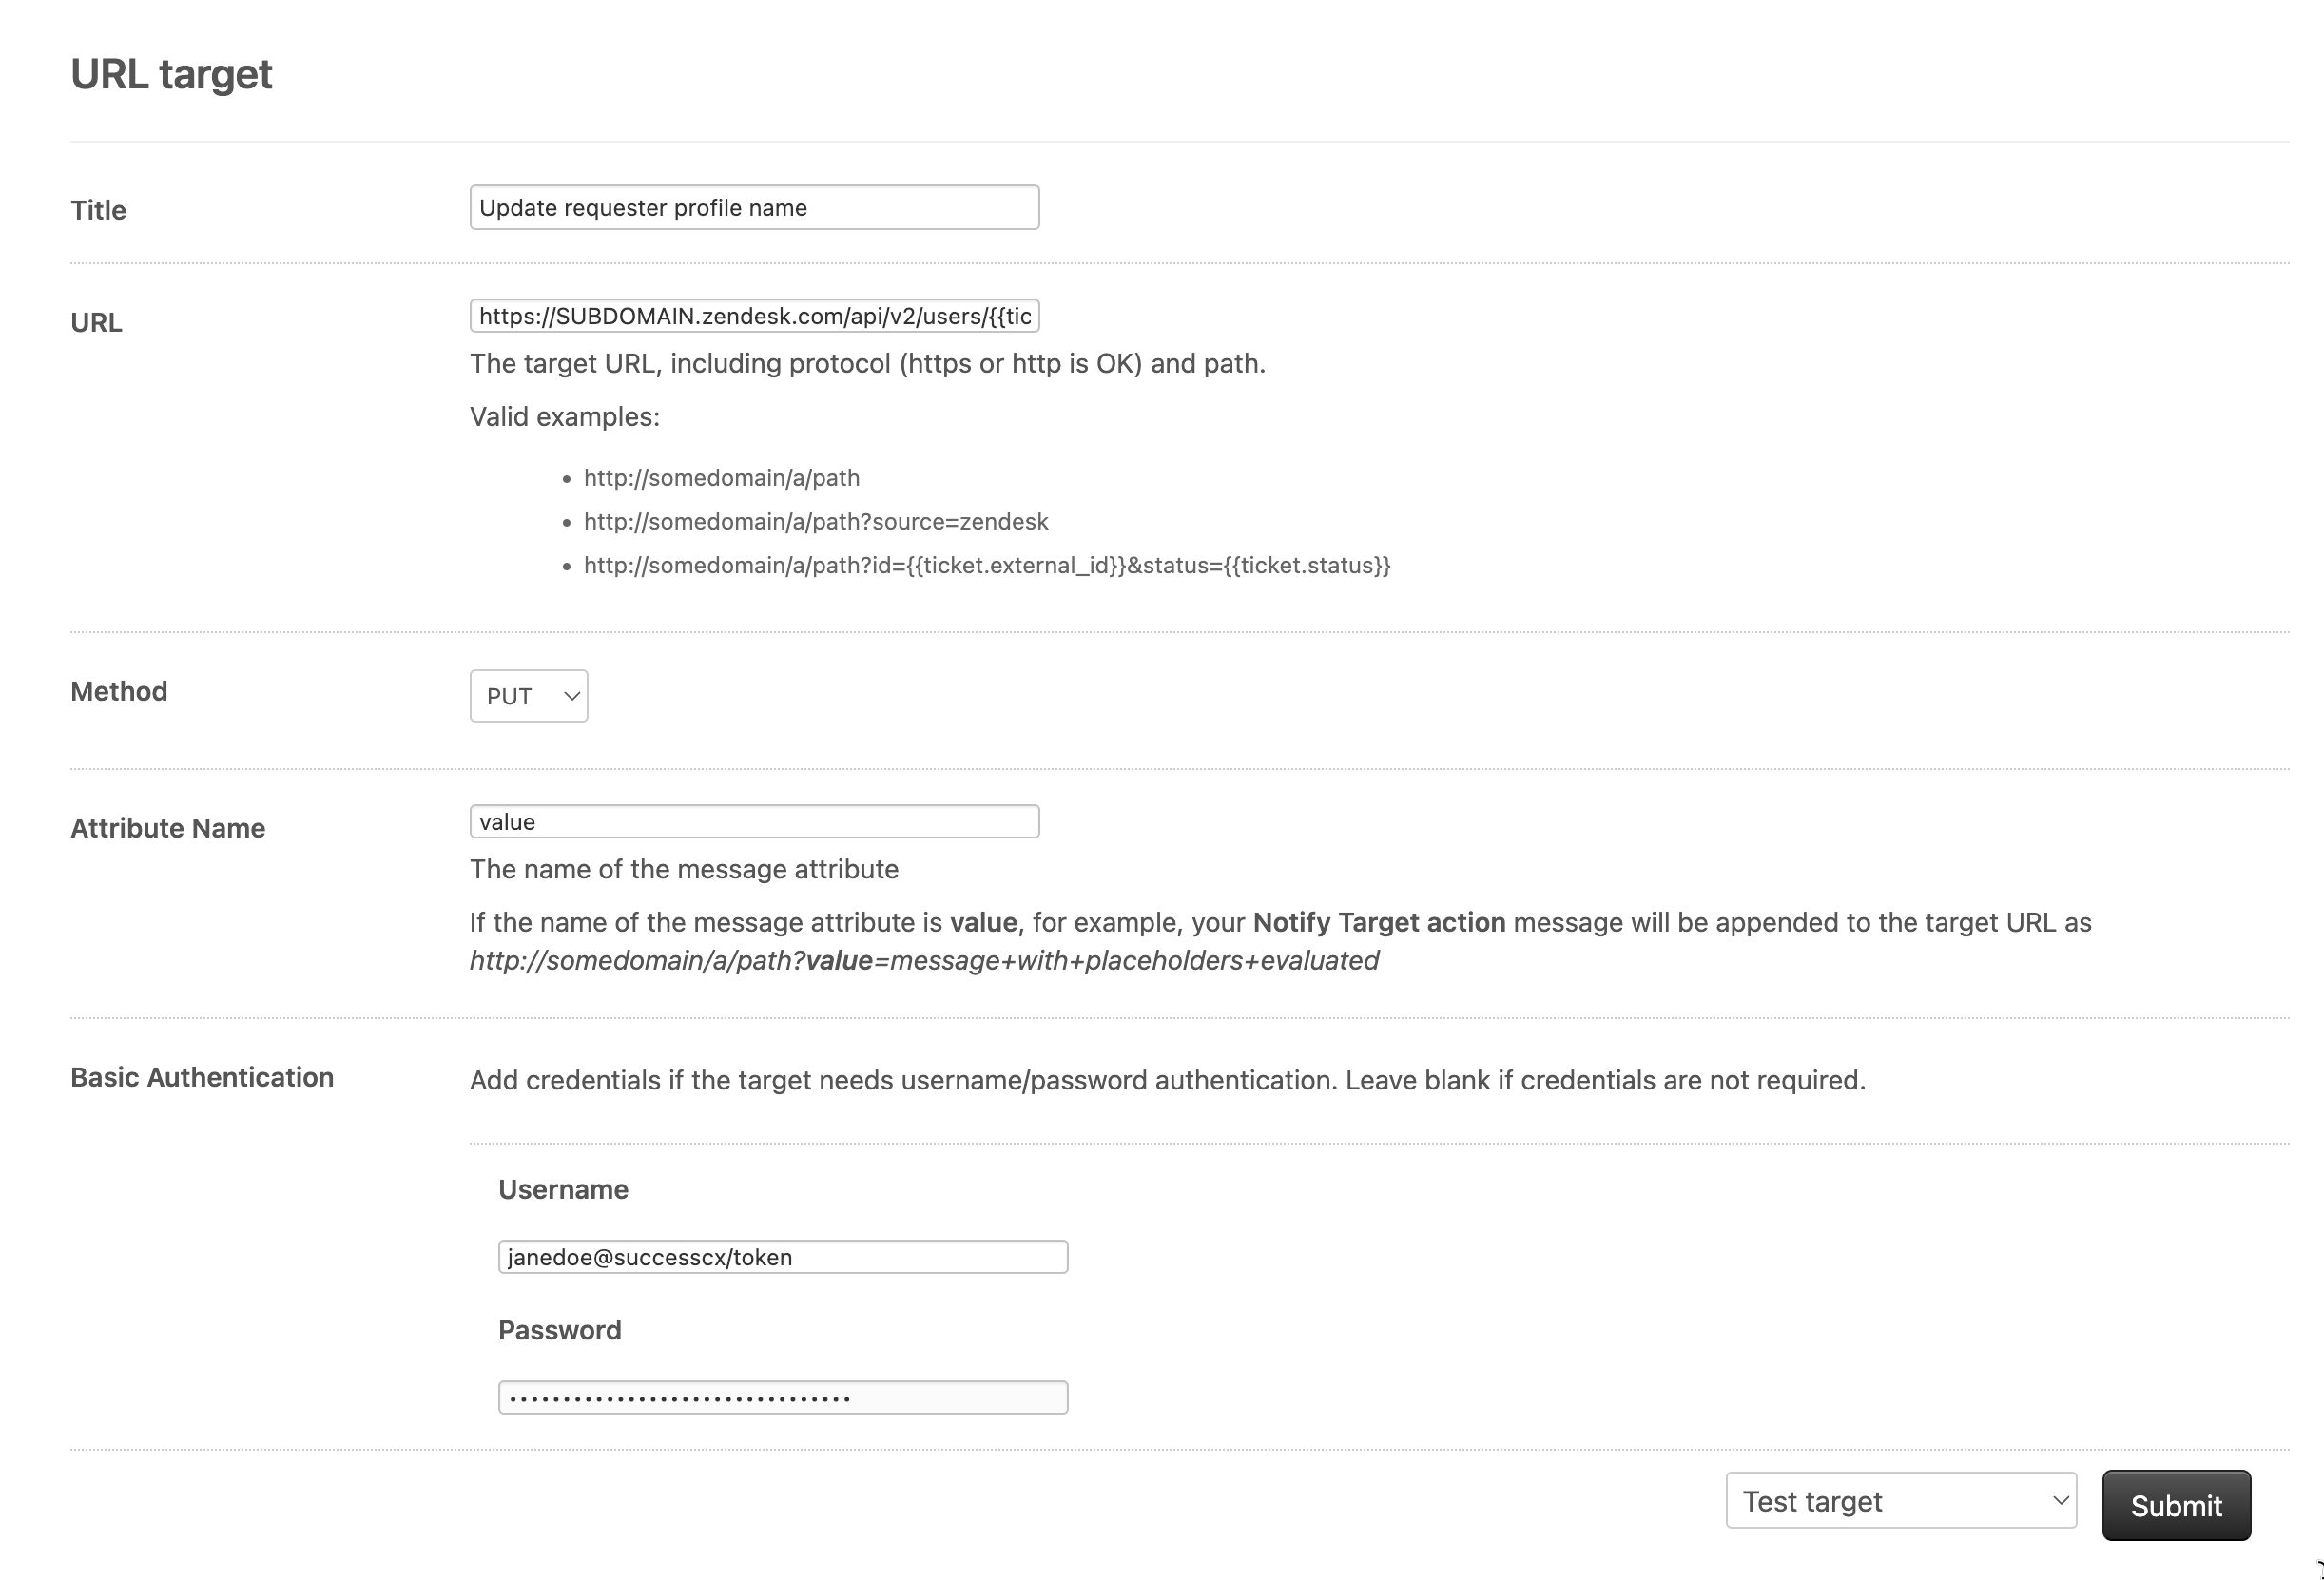This screenshot has width=2324, height=1580.
Task: Click inside the Title input field
Action: (753, 207)
